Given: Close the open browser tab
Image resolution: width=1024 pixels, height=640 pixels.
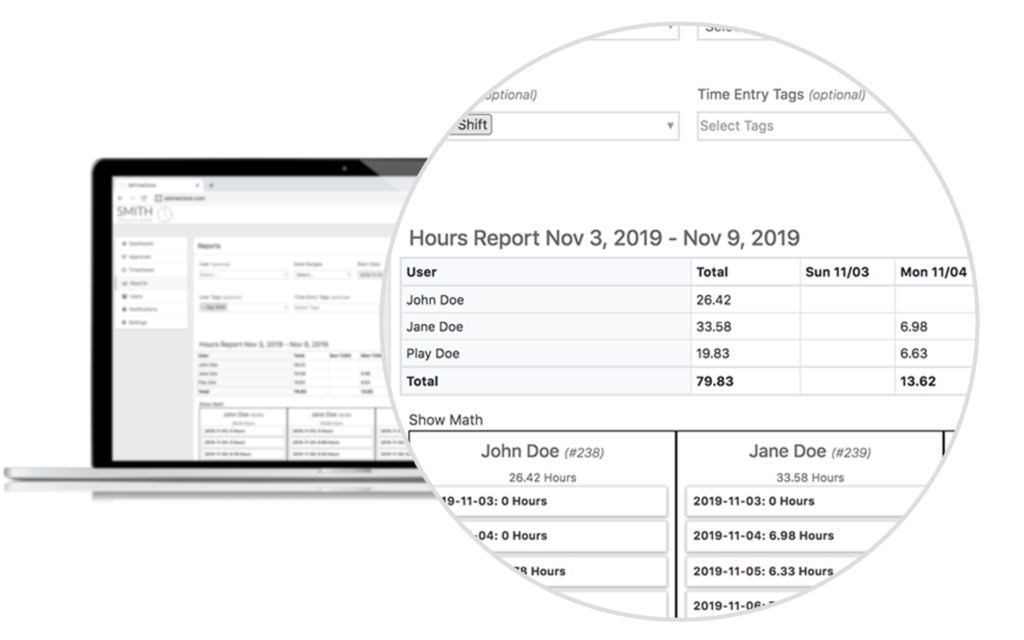Looking at the screenshot, I should [197, 185].
